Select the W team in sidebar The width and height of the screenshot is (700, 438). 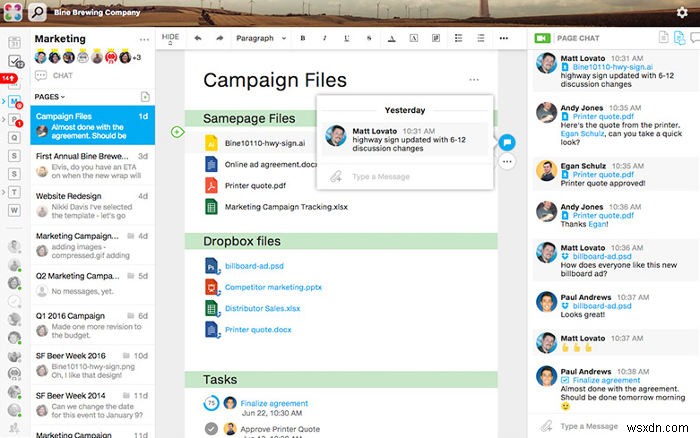coord(14,210)
